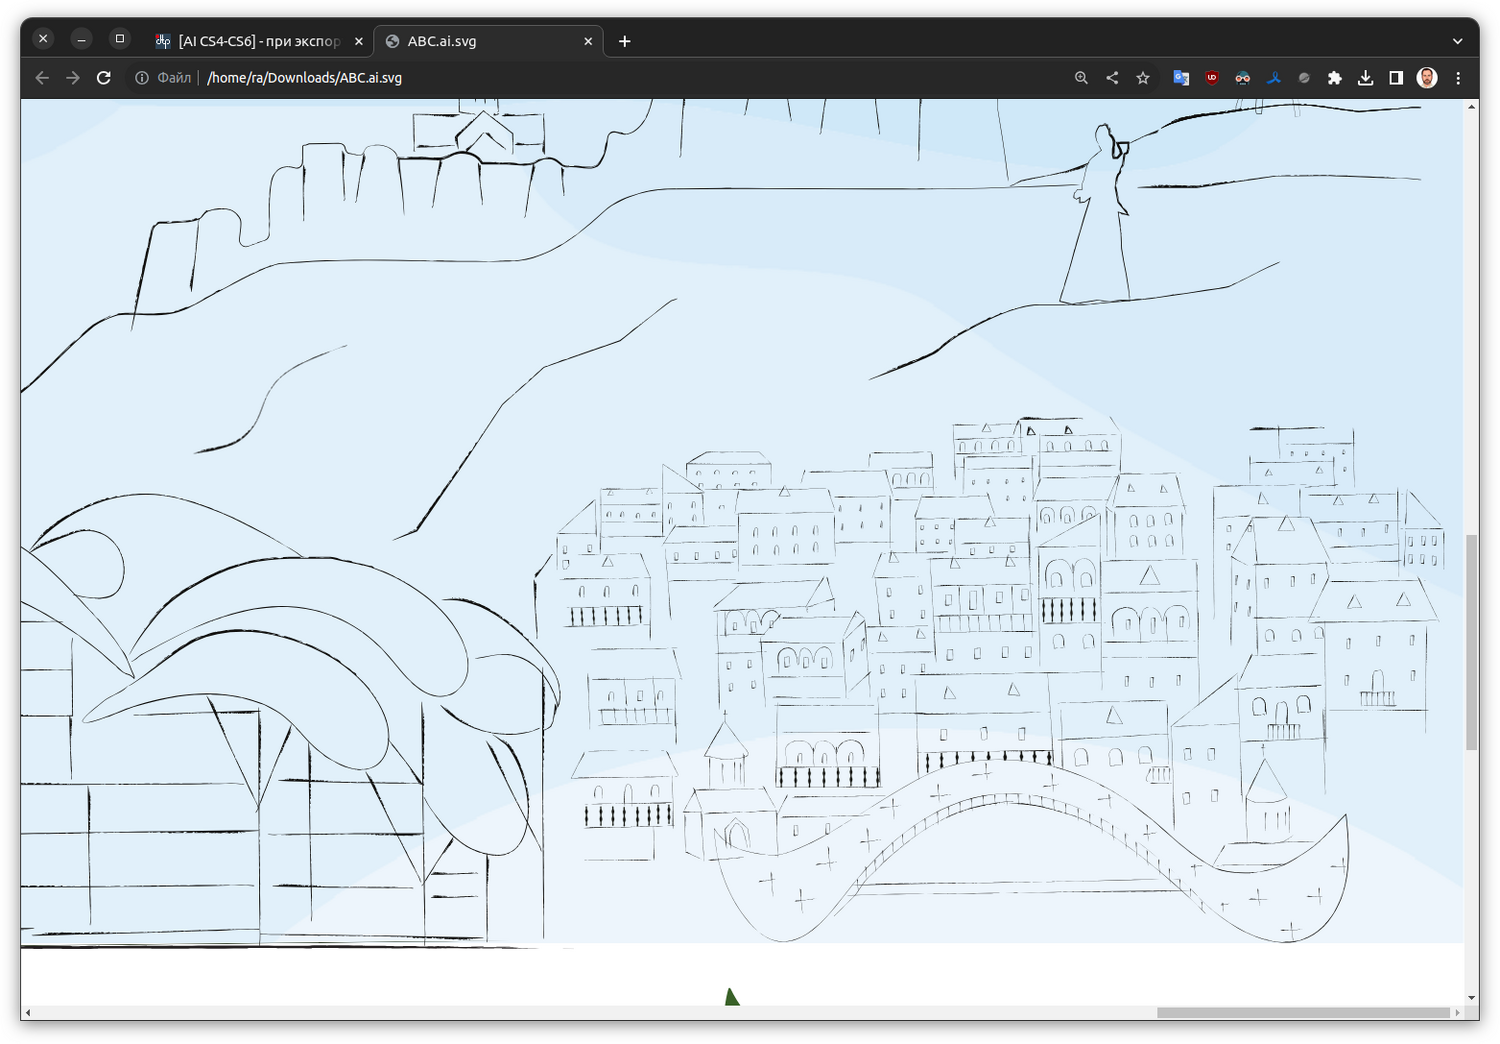The height and width of the screenshot is (1044, 1500).
Task: Click the vertical scrollbar thumb
Action: pyautogui.click(x=1472, y=642)
